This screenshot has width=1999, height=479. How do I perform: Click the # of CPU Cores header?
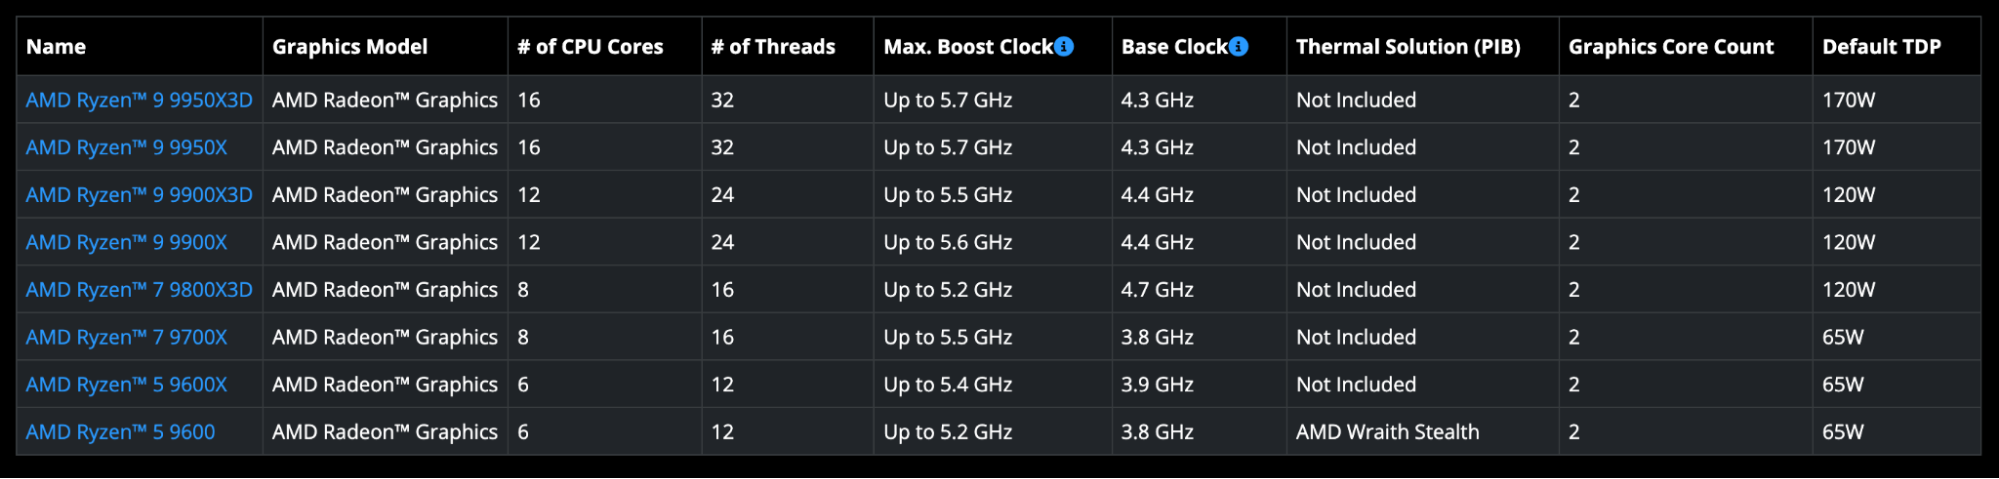click(590, 46)
